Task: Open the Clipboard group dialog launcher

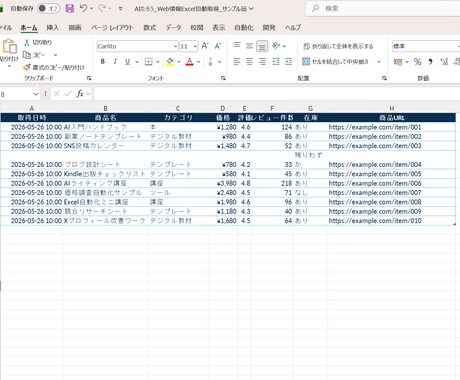Action: (89, 78)
